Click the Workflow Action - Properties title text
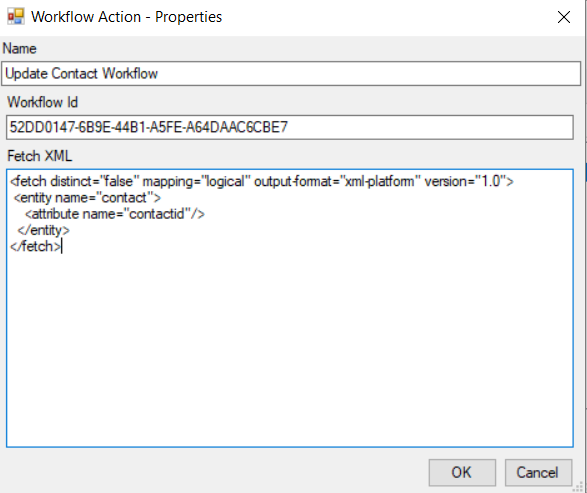Screen dimensions: 587x493 (x=127, y=17)
